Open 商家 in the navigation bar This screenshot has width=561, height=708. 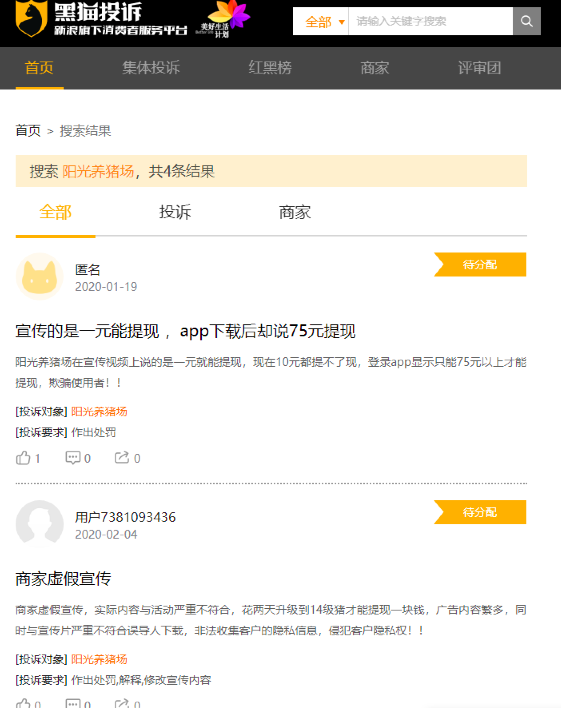(374, 68)
